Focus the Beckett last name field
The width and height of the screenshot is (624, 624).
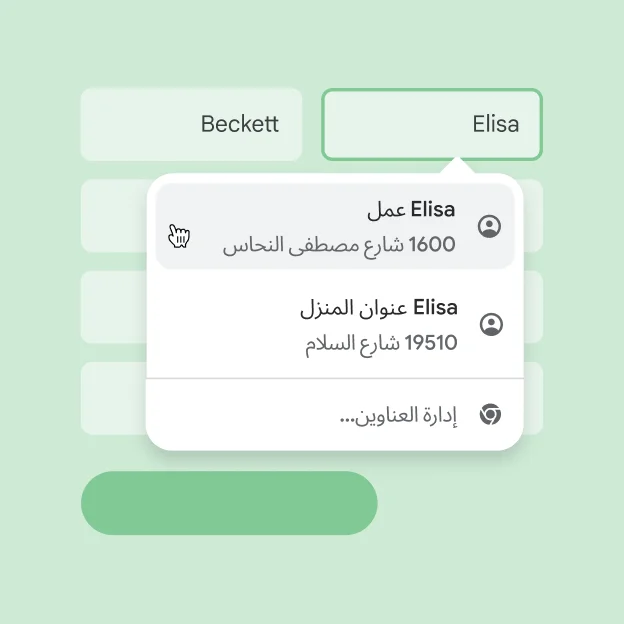pos(191,125)
